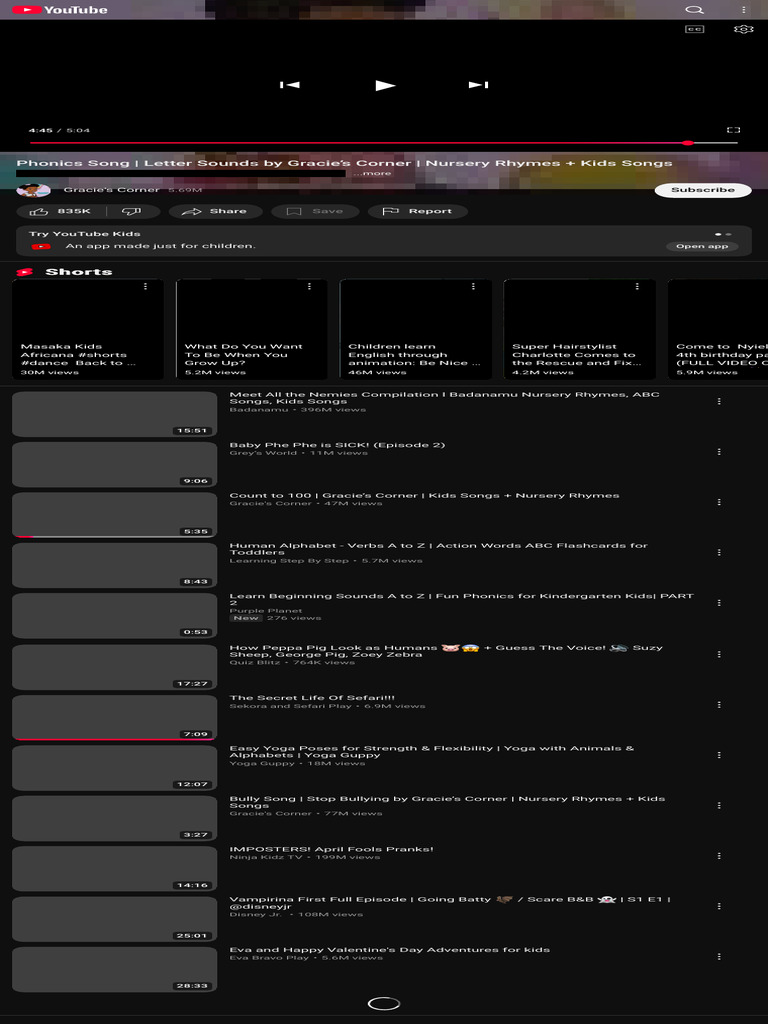Image resolution: width=768 pixels, height=1024 pixels.
Task: Enter fullscreen mode
Action: point(733,130)
